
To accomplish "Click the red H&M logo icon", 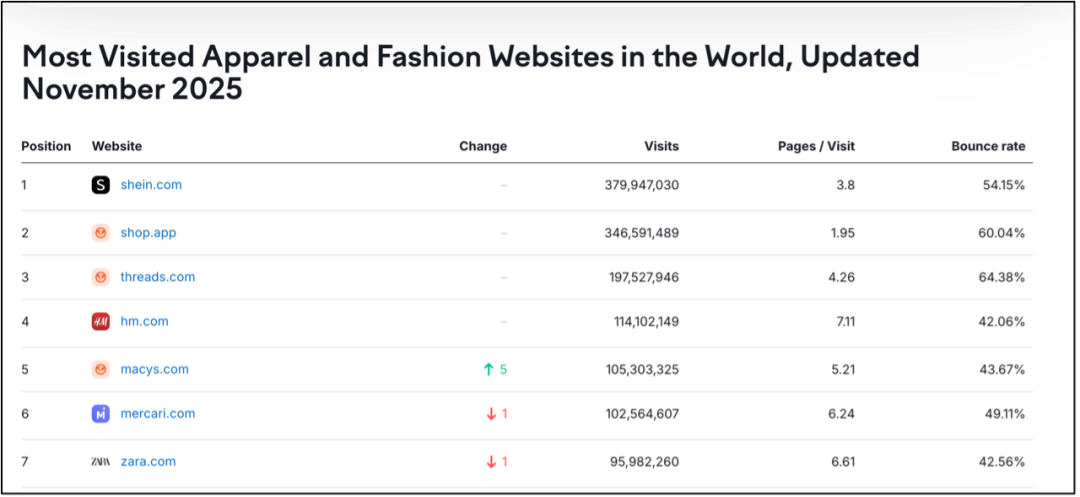I will coord(100,321).
